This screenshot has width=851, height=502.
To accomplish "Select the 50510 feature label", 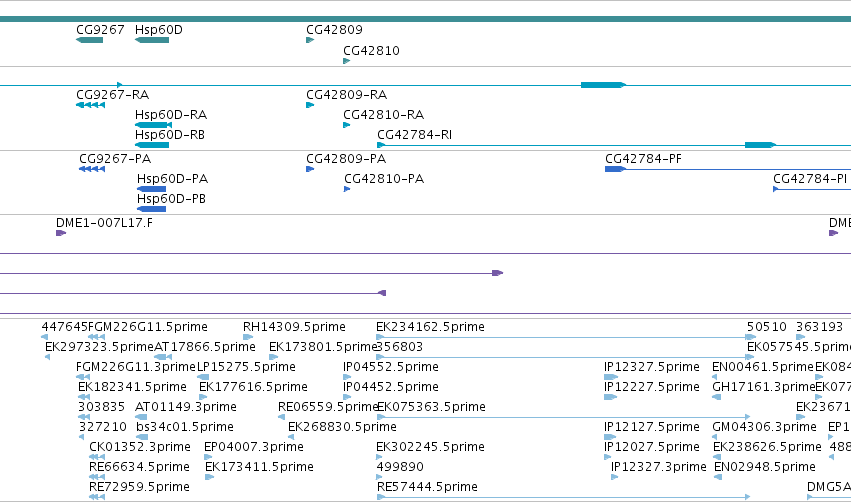I will coord(766,327).
